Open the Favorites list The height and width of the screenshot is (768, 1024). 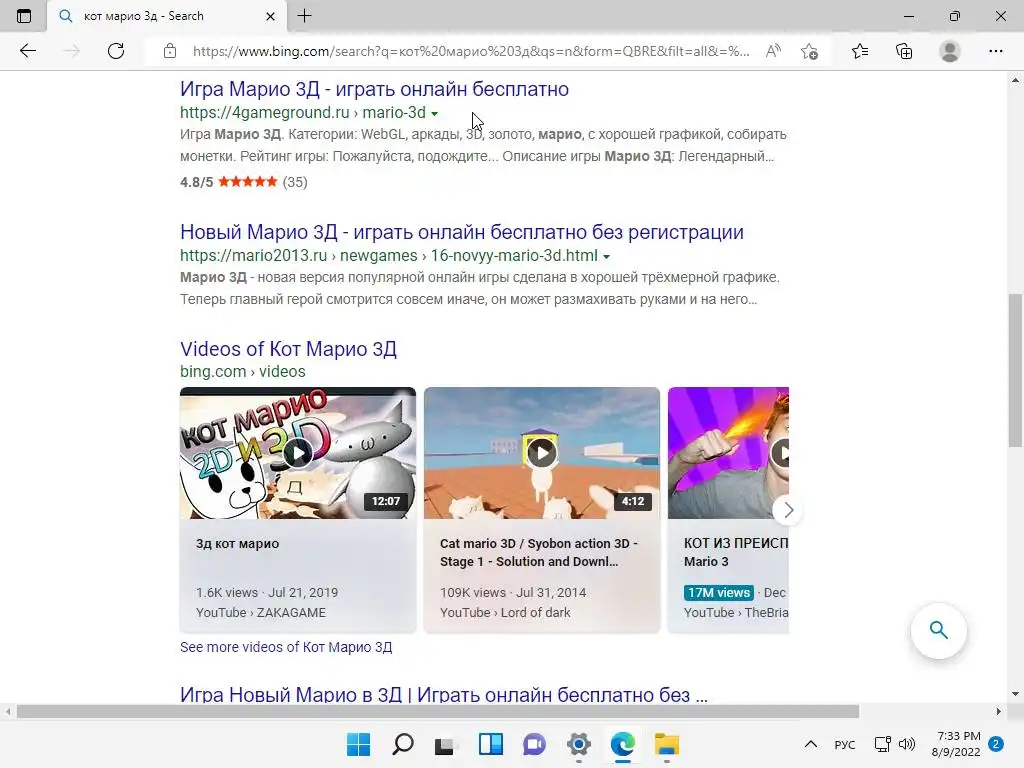click(860, 51)
